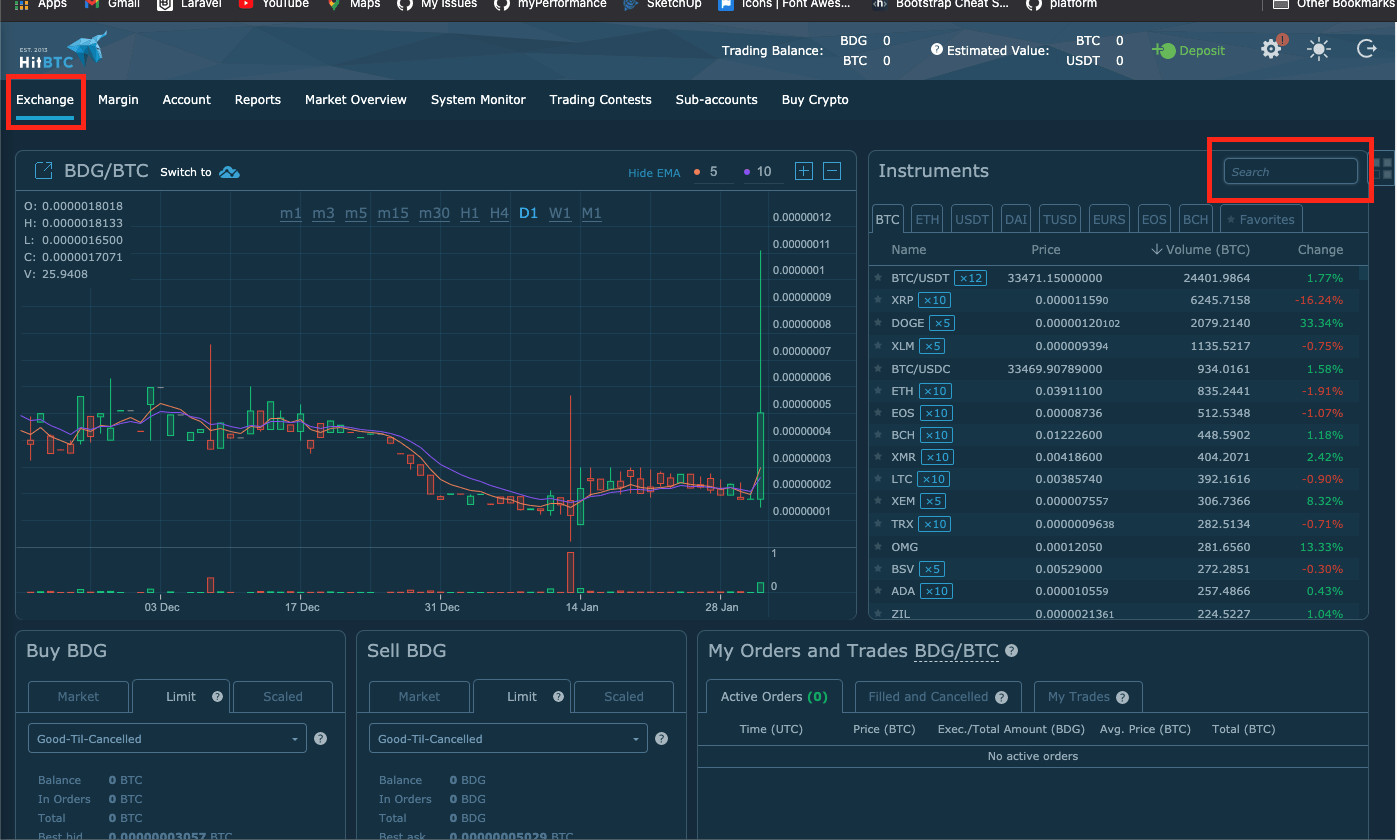Click the logout icon
The width and height of the screenshot is (1397, 840).
click(x=1367, y=48)
